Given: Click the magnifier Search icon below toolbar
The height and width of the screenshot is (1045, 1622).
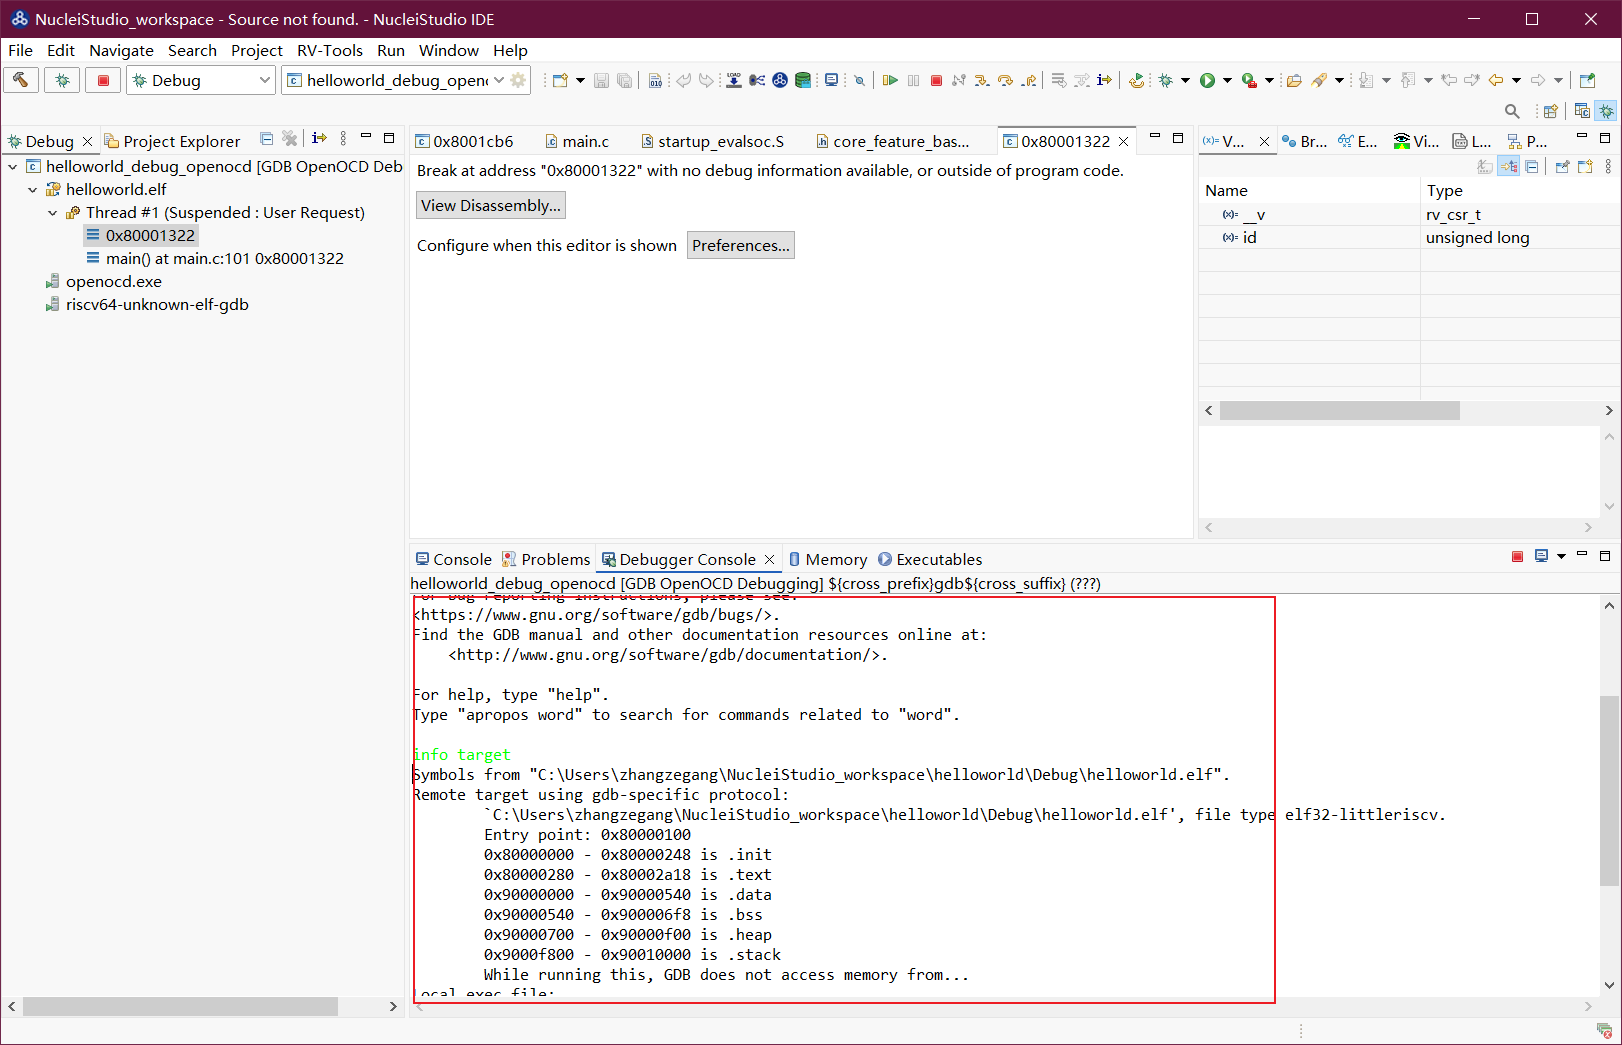Looking at the screenshot, I should pyautogui.click(x=1512, y=111).
